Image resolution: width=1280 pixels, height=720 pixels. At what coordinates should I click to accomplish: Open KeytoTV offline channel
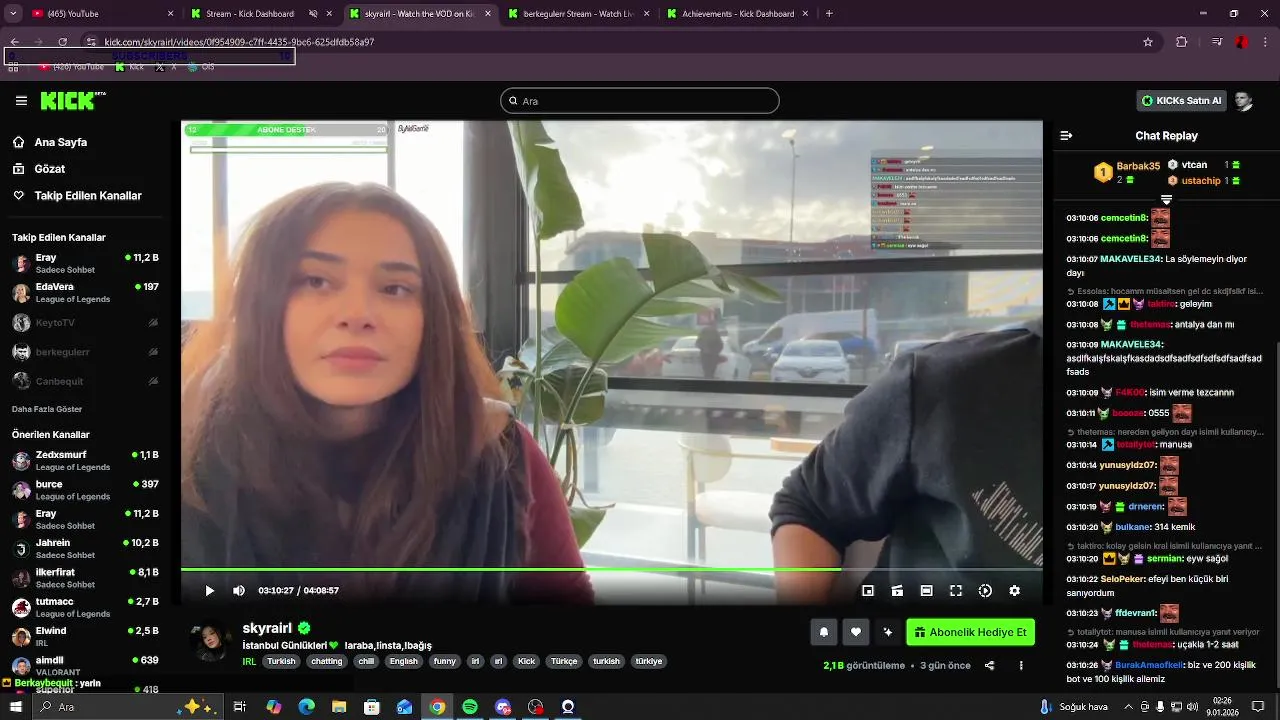tap(85, 323)
